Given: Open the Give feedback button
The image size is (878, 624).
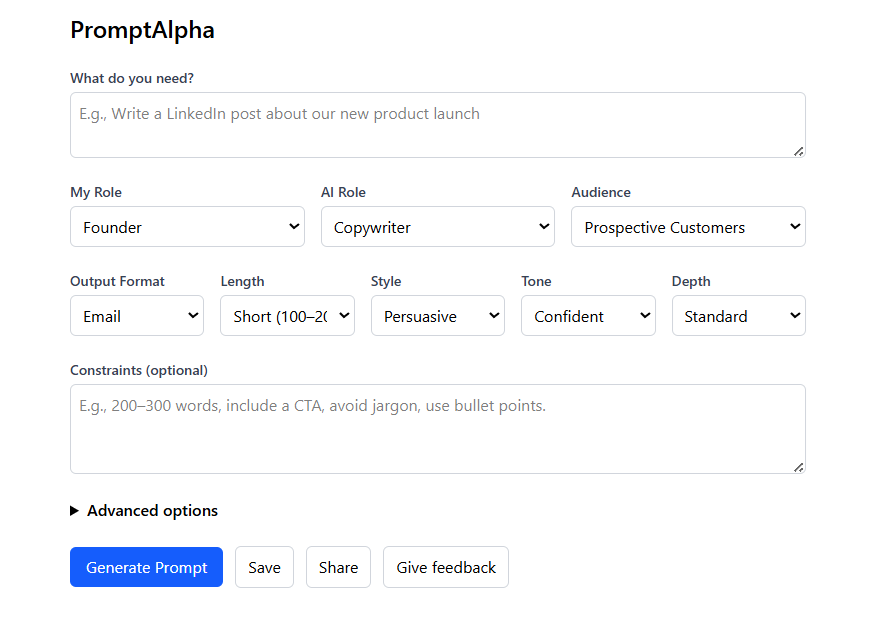Looking at the screenshot, I should coord(446,567).
